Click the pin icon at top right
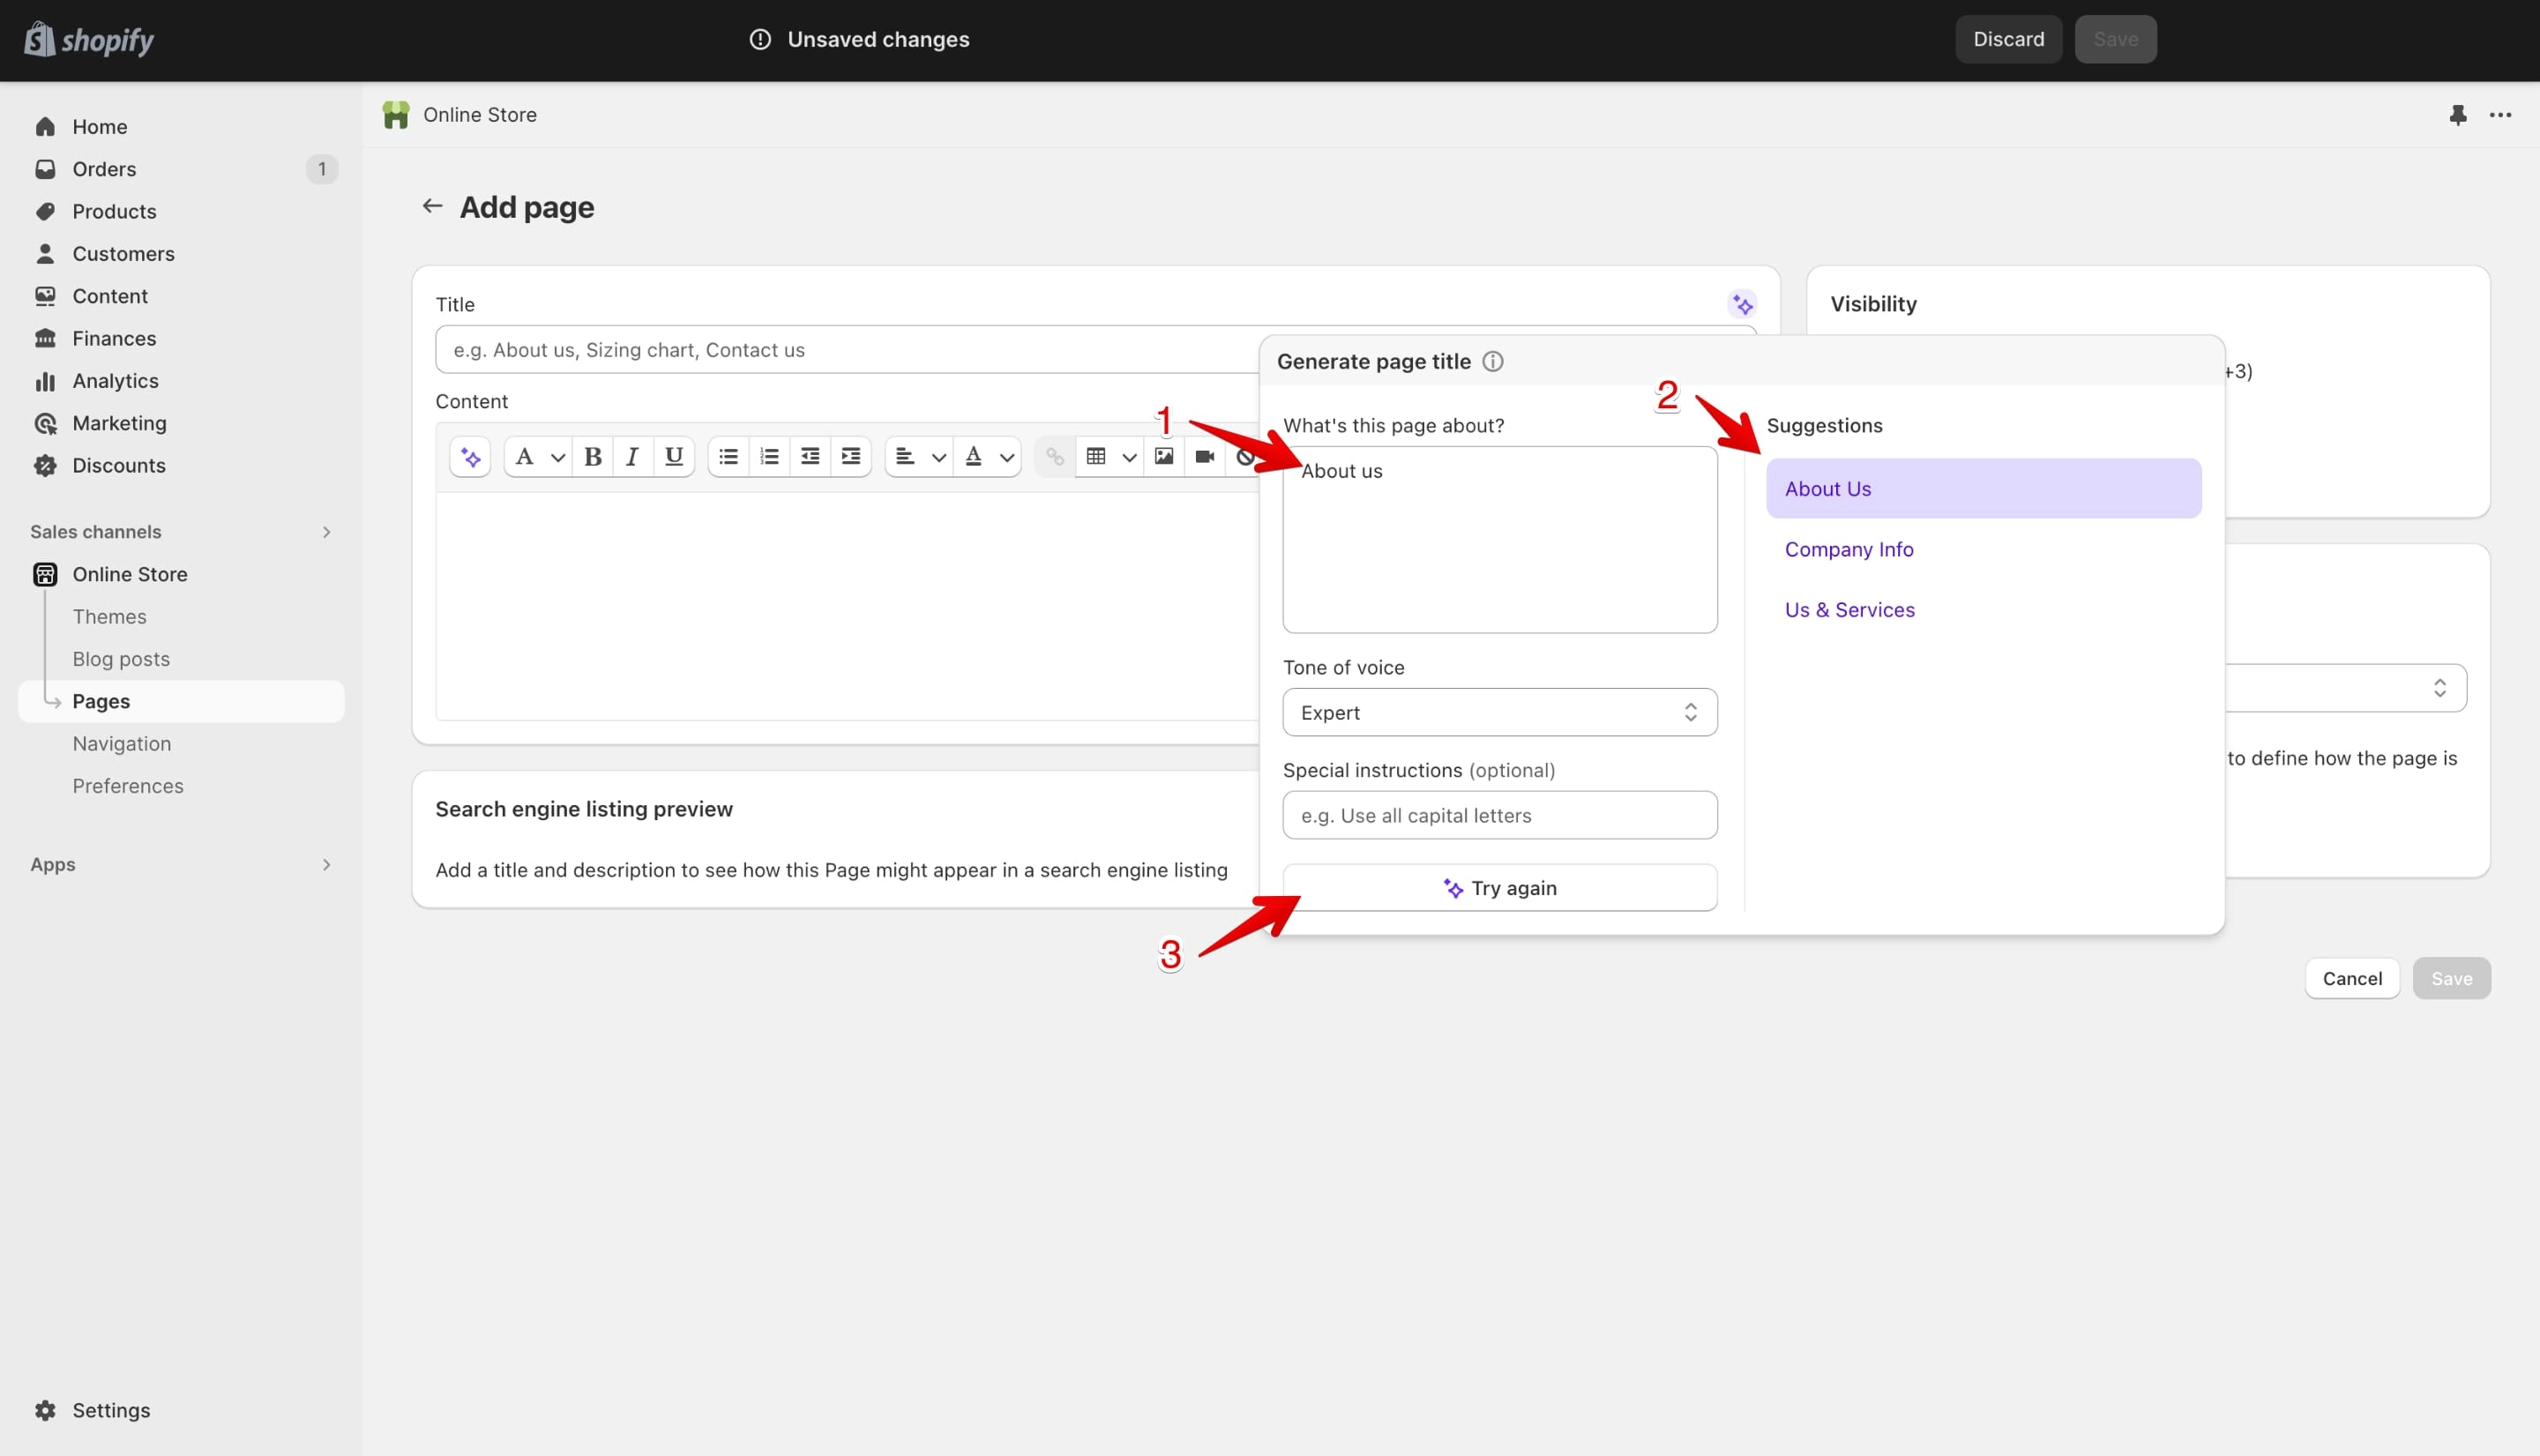The height and width of the screenshot is (1456, 2540). coord(2458,115)
